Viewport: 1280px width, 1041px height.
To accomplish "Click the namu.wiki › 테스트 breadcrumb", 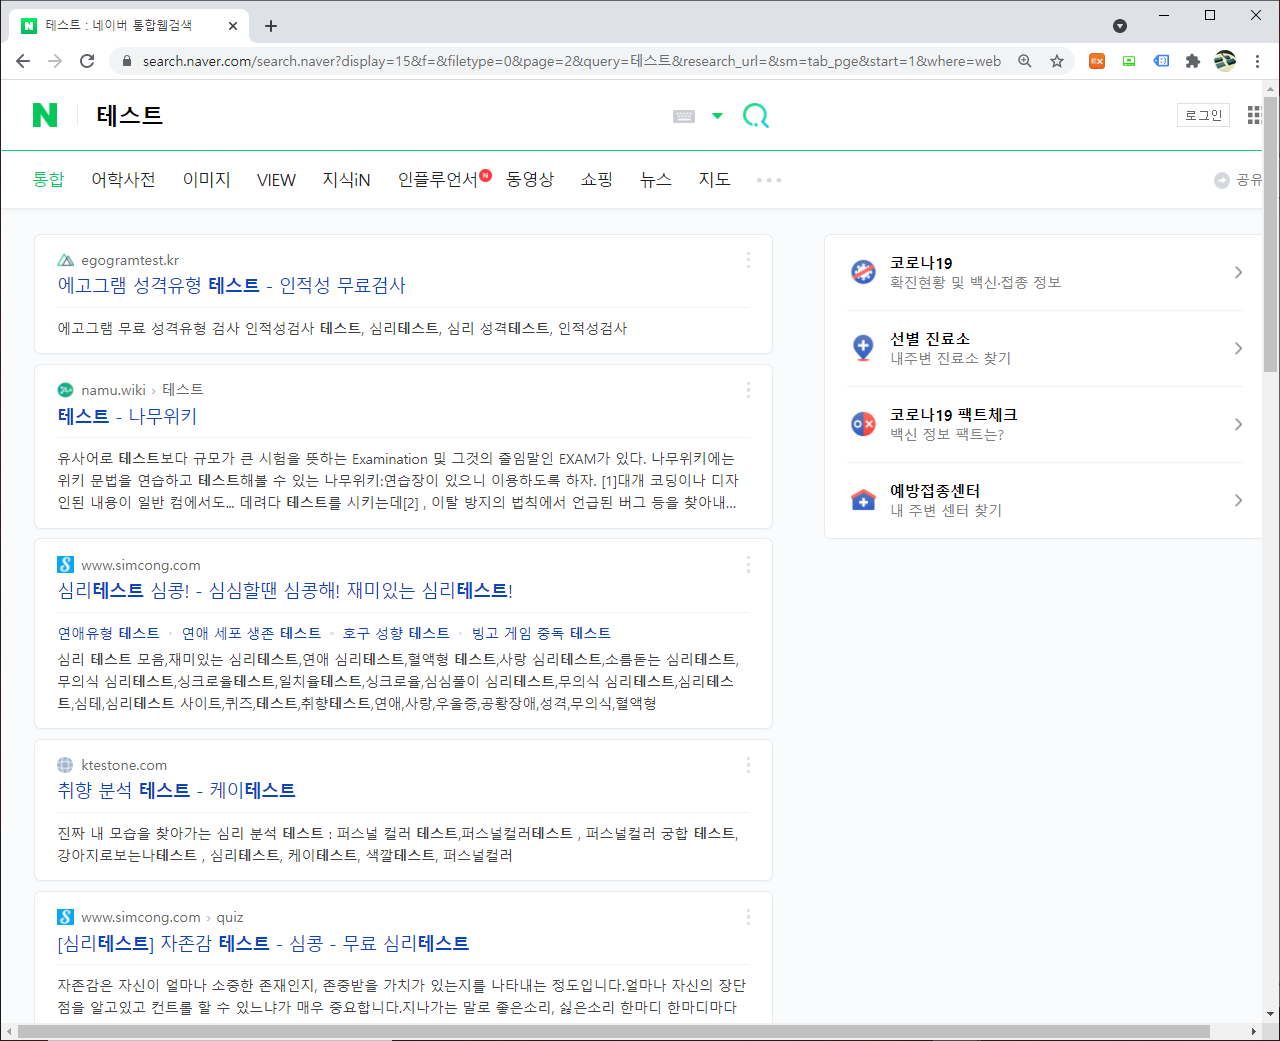I will 142,390.
